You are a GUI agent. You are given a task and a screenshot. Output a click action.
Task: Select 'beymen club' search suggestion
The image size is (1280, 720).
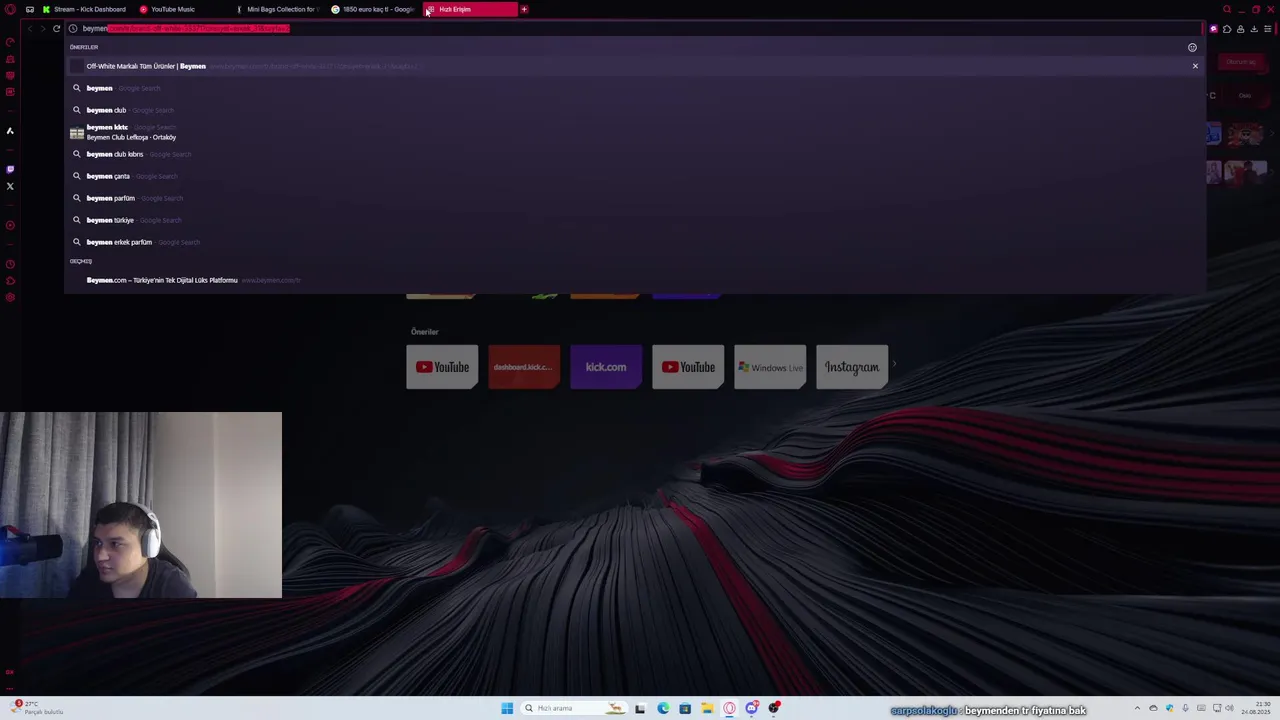pyautogui.click(x=635, y=110)
